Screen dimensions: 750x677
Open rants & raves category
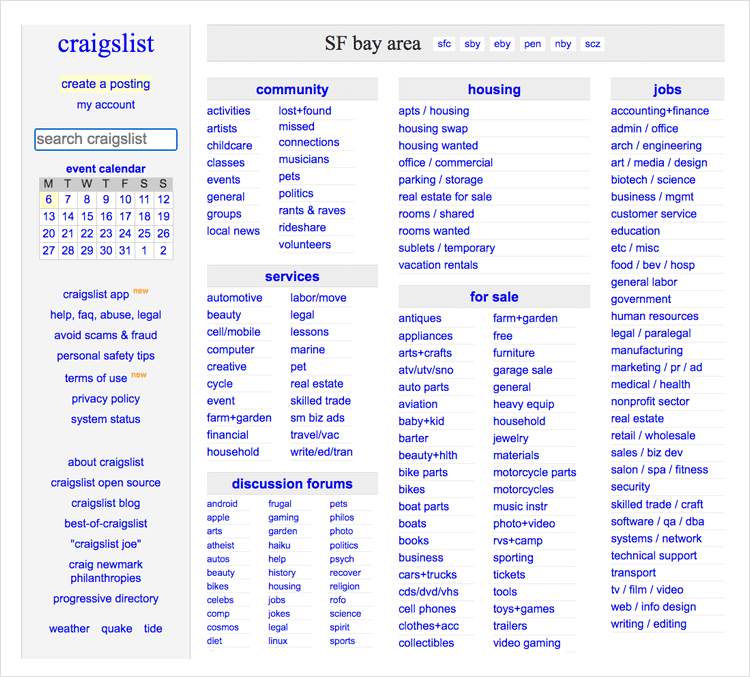pyautogui.click(x=312, y=211)
